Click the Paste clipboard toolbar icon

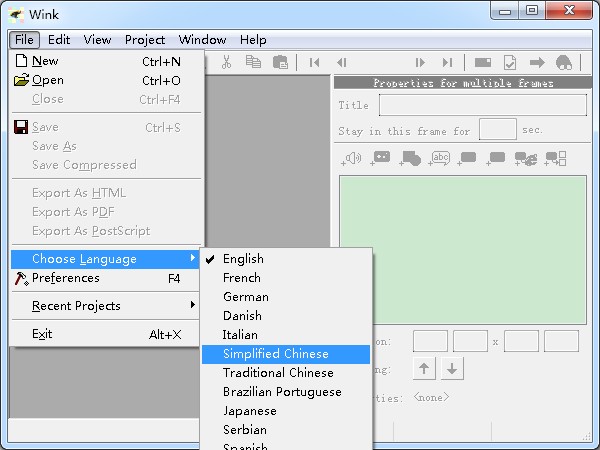[x=281, y=62]
